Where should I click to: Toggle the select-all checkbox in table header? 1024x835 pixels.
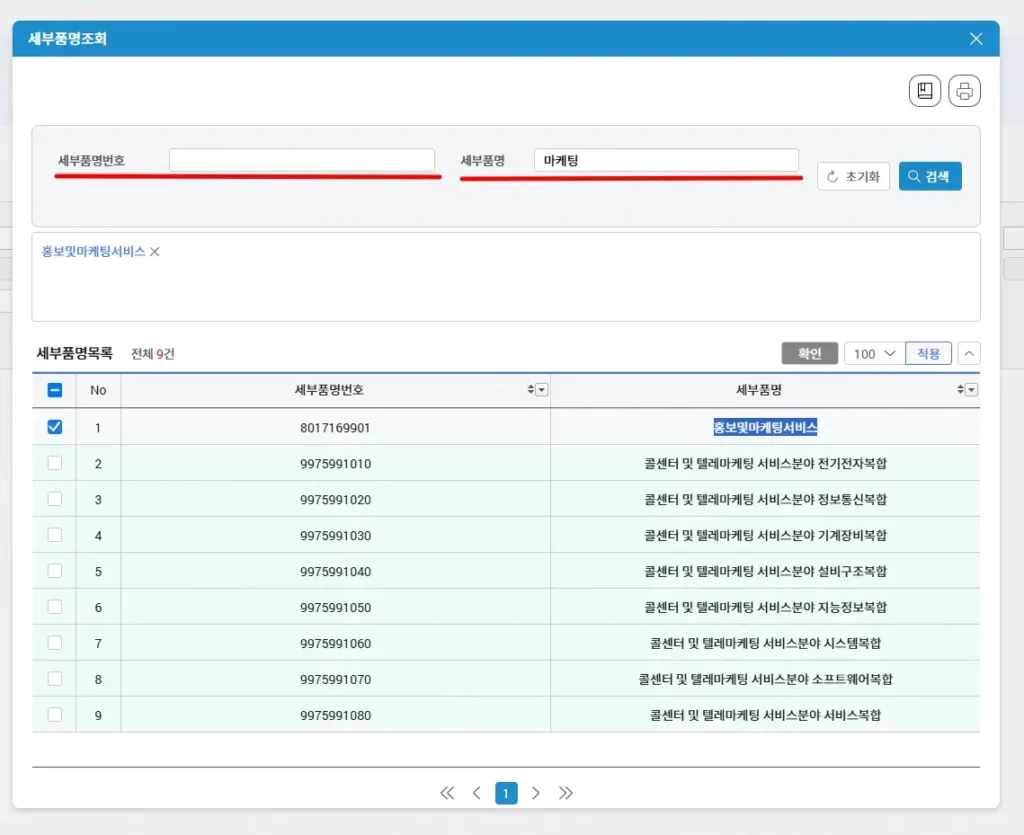point(55,390)
